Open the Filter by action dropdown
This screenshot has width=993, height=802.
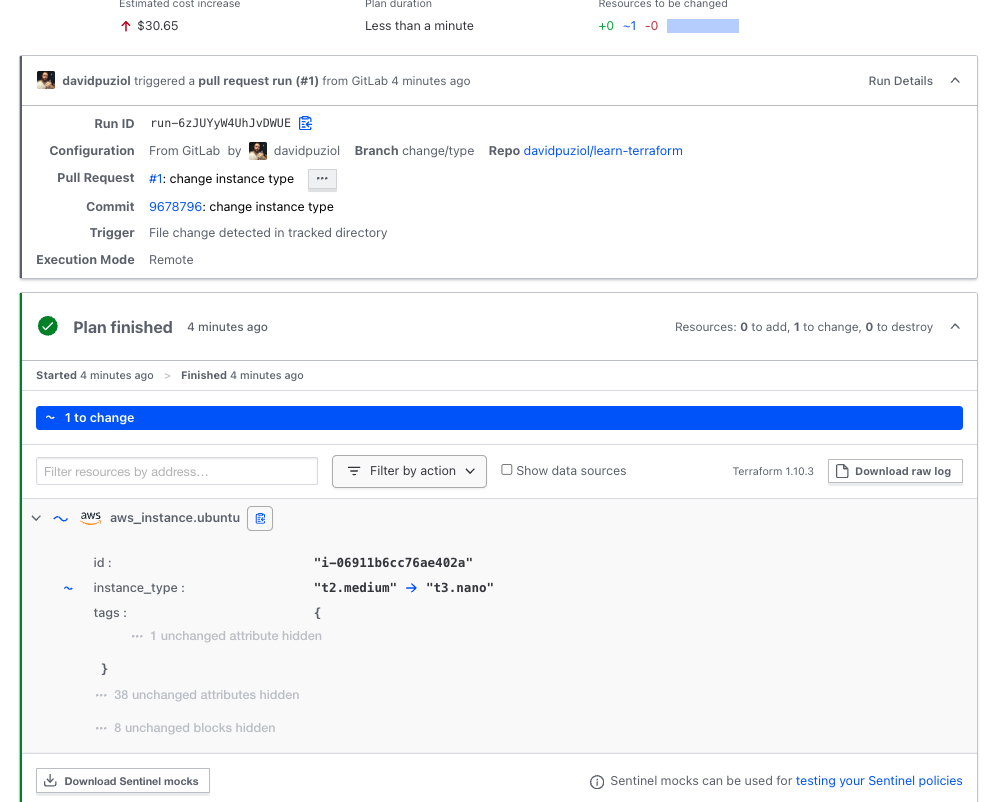coord(409,471)
